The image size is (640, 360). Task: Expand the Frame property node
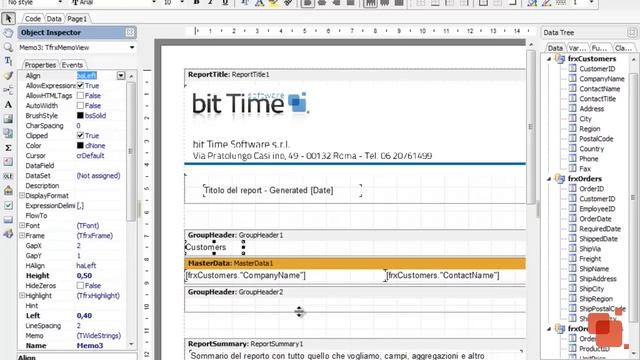tap(22, 236)
